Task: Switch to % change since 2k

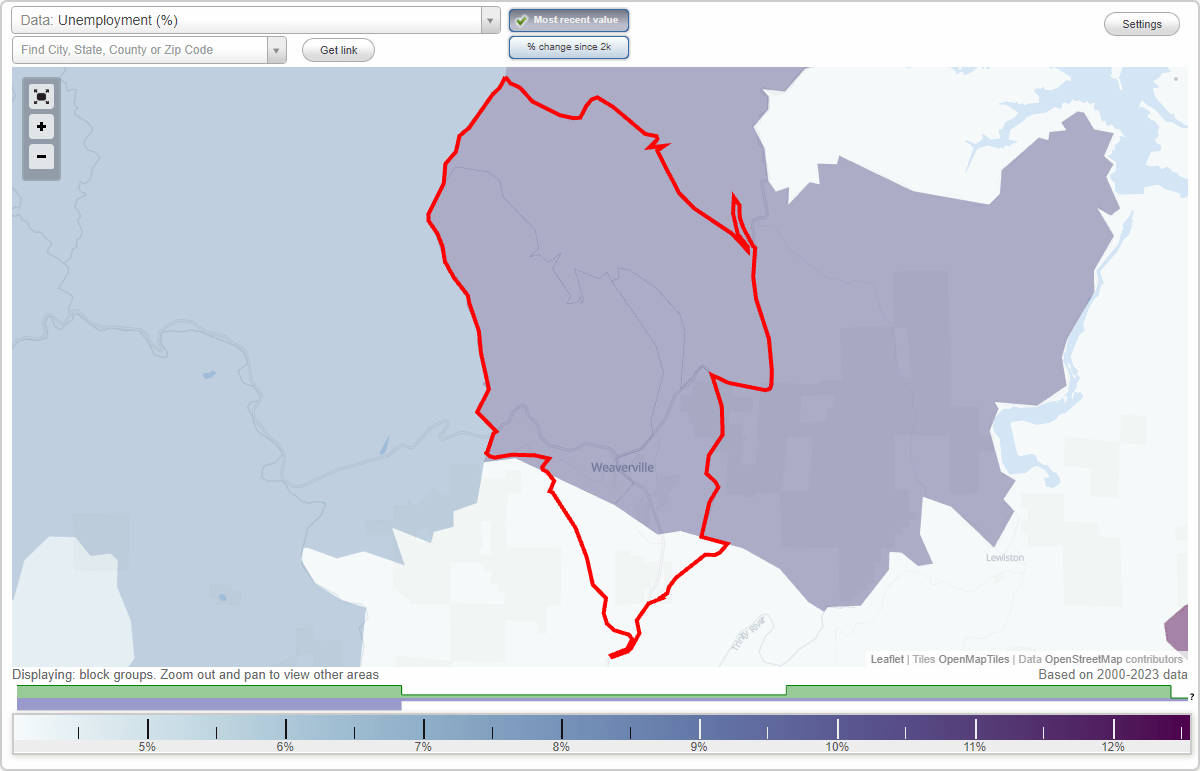Action: pyautogui.click(x=569, y=47)
